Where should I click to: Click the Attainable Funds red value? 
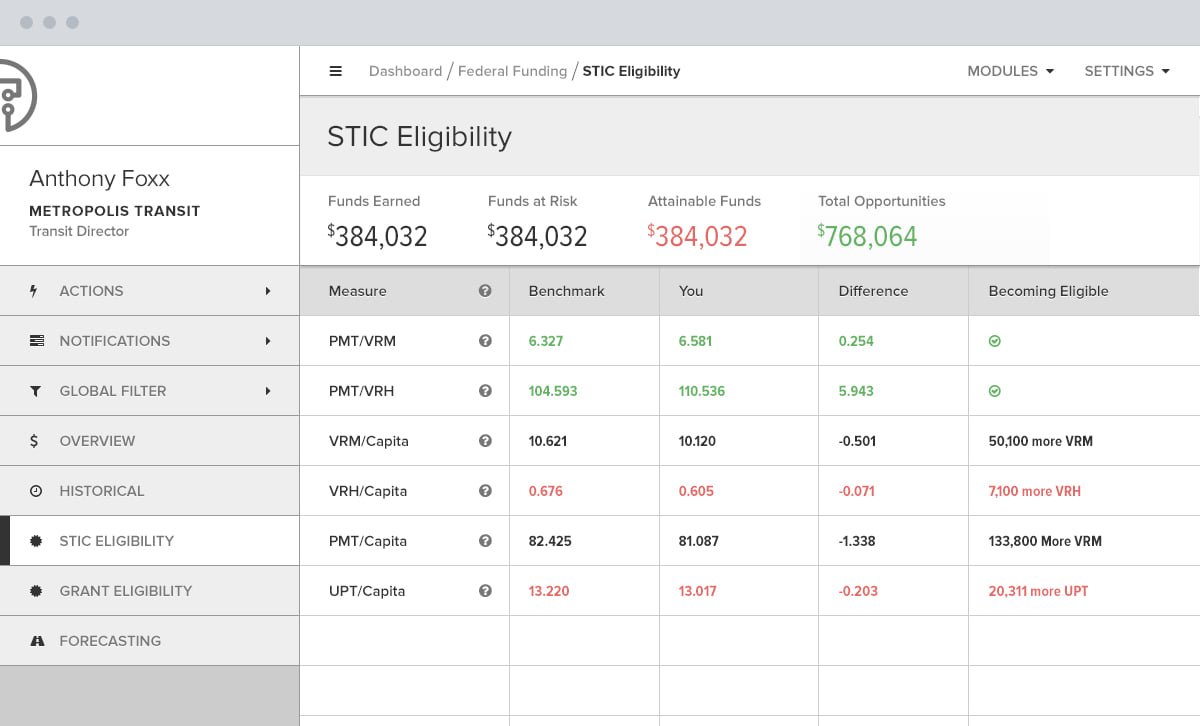pos(698,236)
